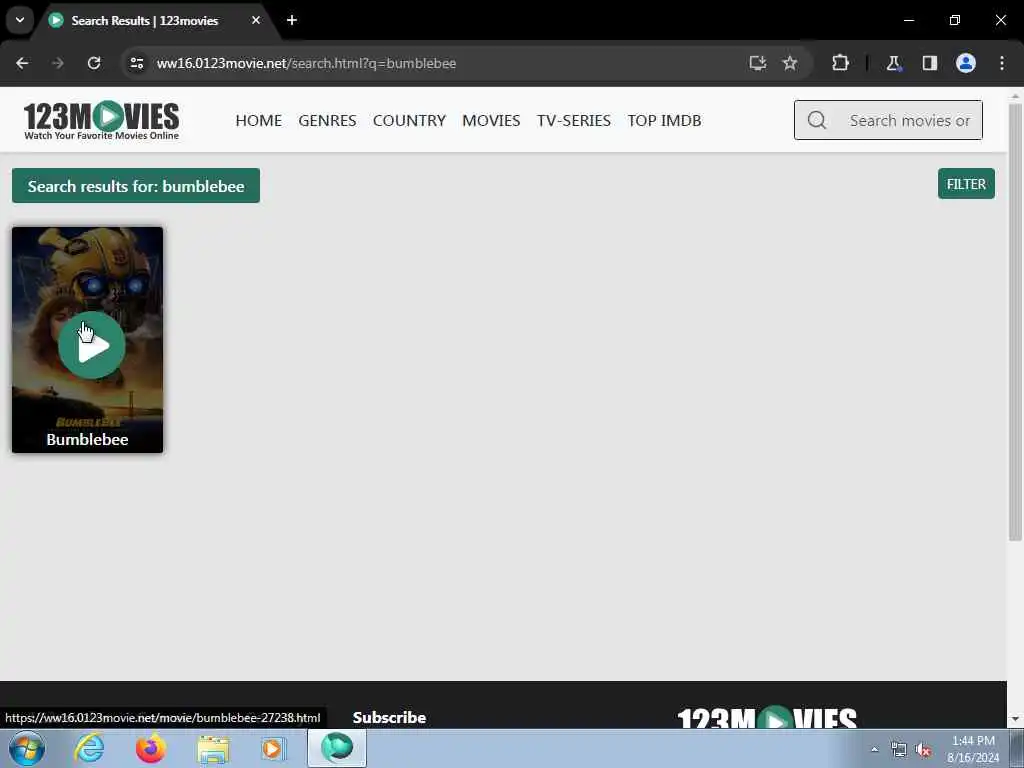1024x768 pixels.
Task: Click the active browser taskbar icon
Action: tap(337, 748)
